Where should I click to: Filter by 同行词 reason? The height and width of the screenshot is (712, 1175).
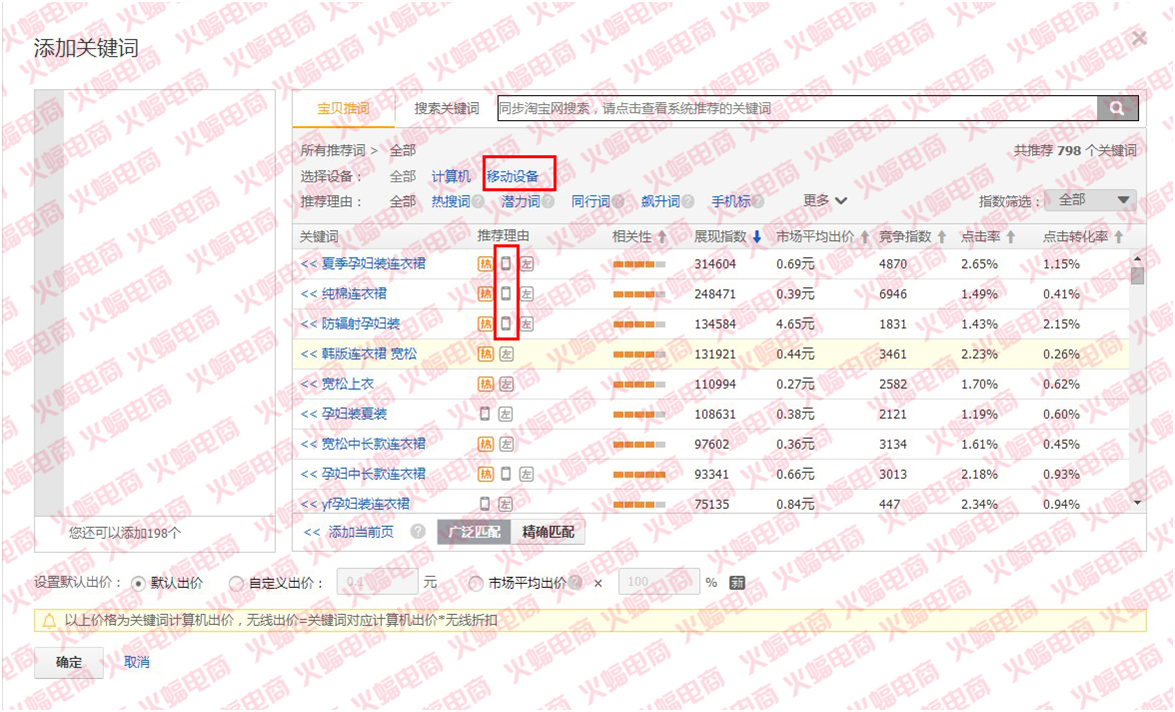click(x=590, y=202)
